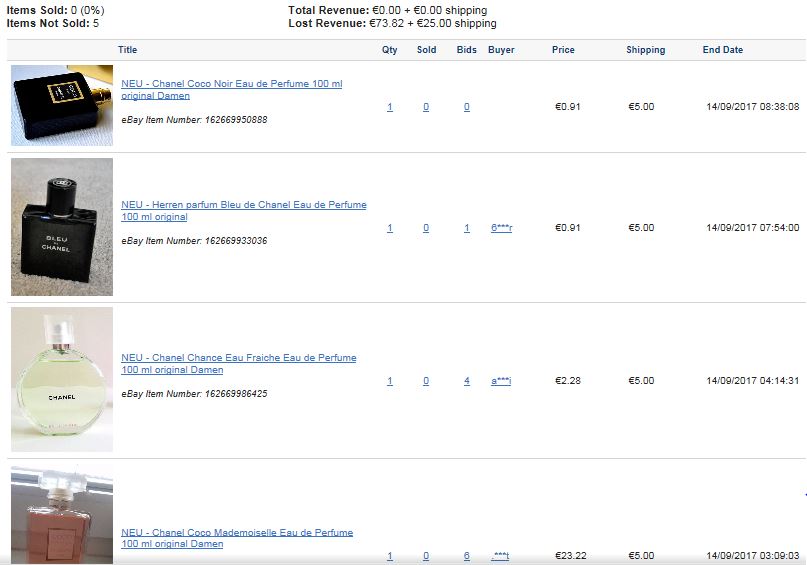Image resolution: width=807 pixels, height=565 pixels.
Task: View the 6 bids on Coco Mademoiselle
Action: pyautogui.click(x=467, y=556)
